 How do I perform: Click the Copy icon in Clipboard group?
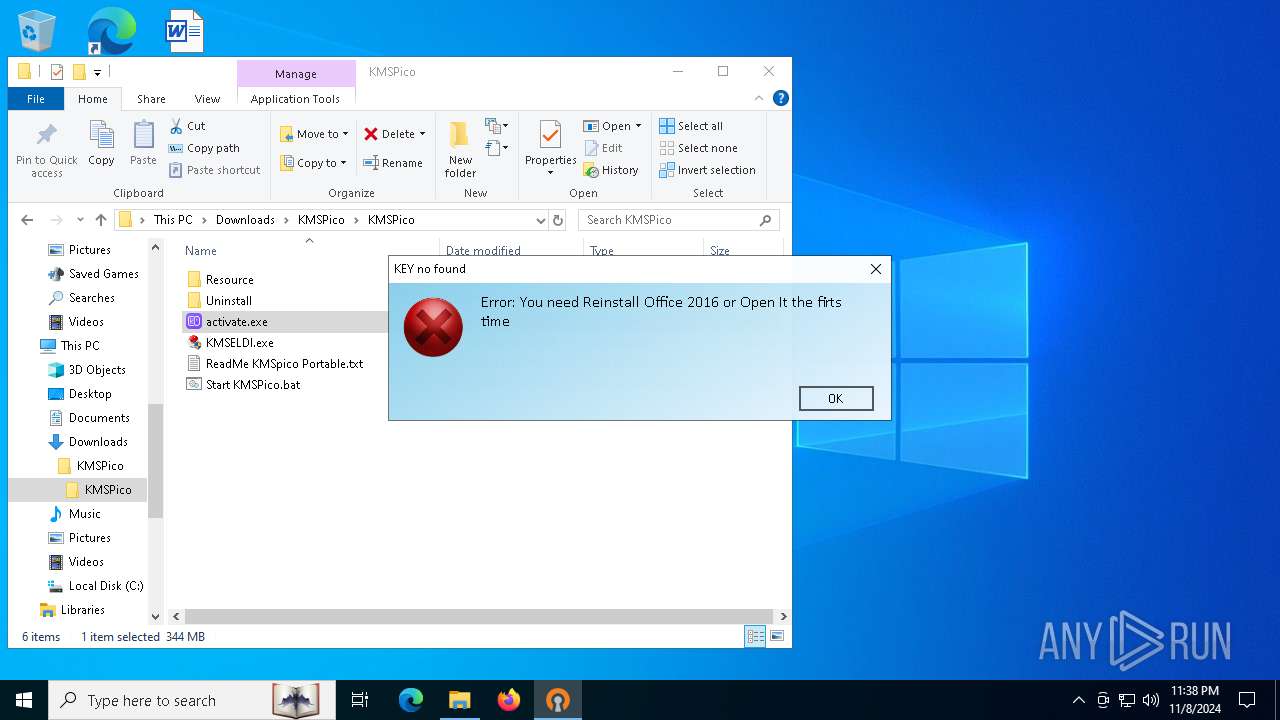101,143
